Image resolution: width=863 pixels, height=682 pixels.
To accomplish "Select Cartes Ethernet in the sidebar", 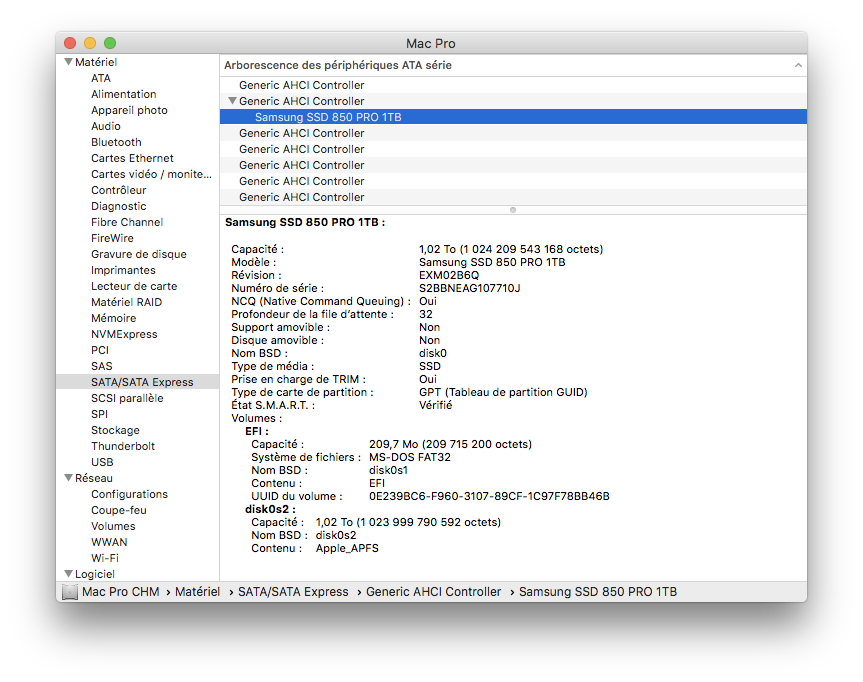I will pyautogui.click(x=132, y=158).
